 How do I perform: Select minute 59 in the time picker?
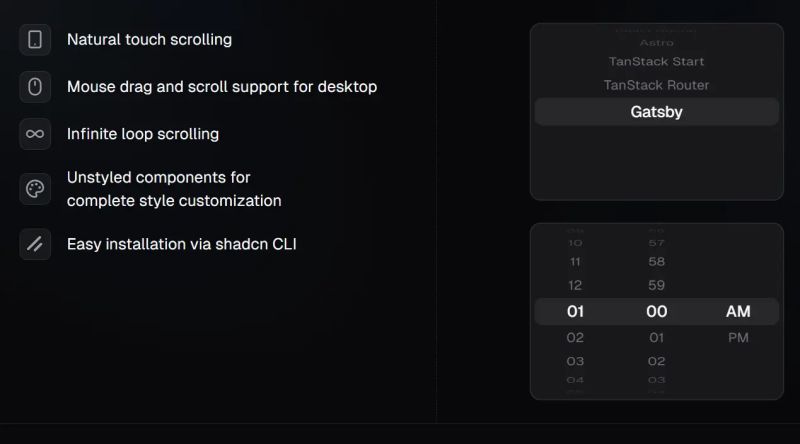(x=656, y=285)
